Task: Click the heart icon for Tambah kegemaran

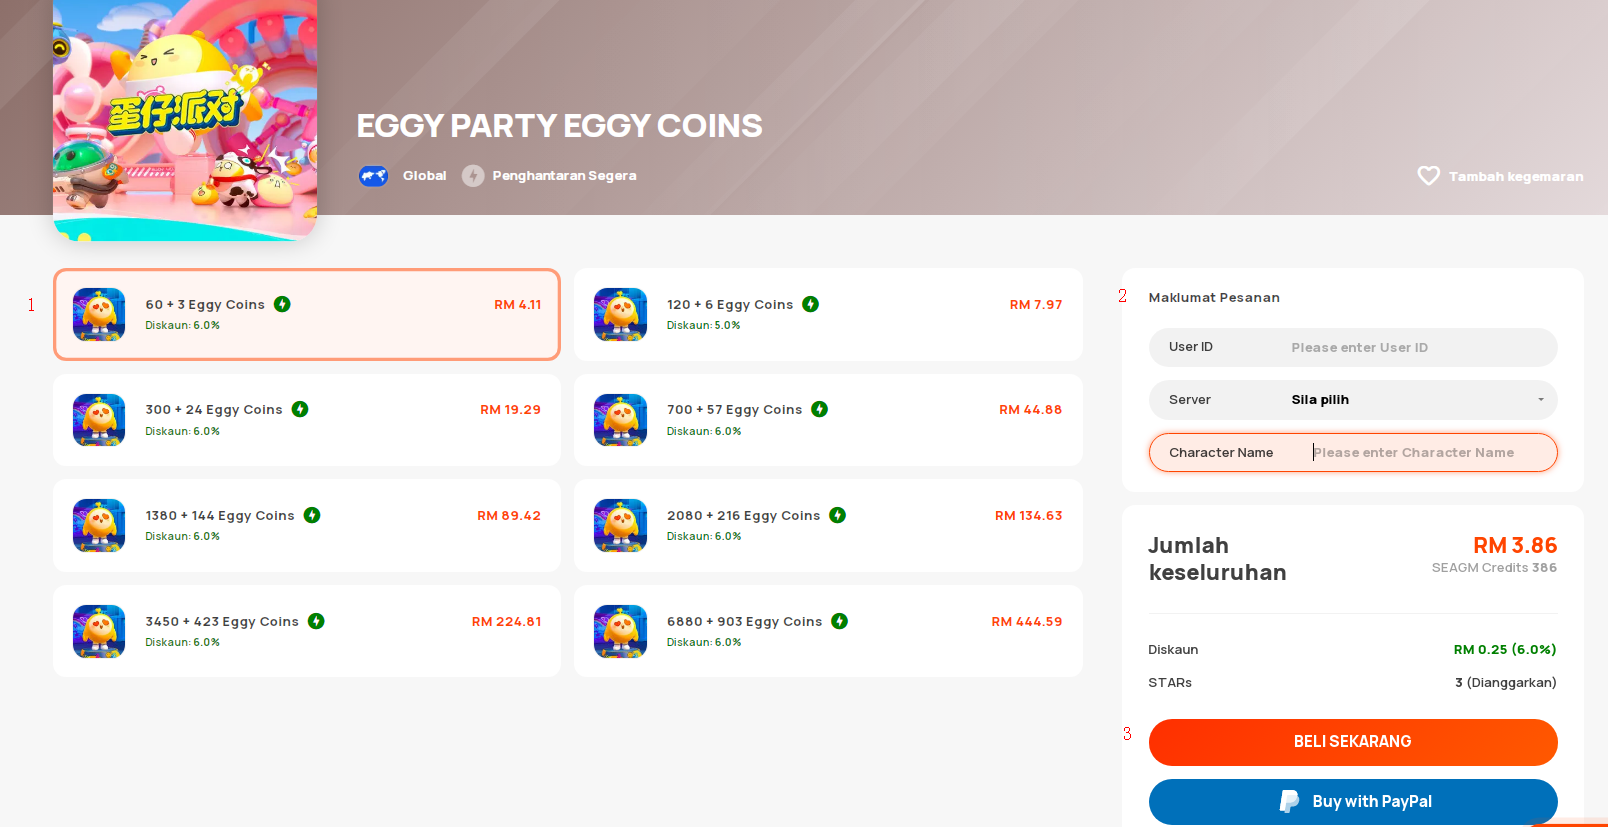Action: click(x=1428, y=176)
